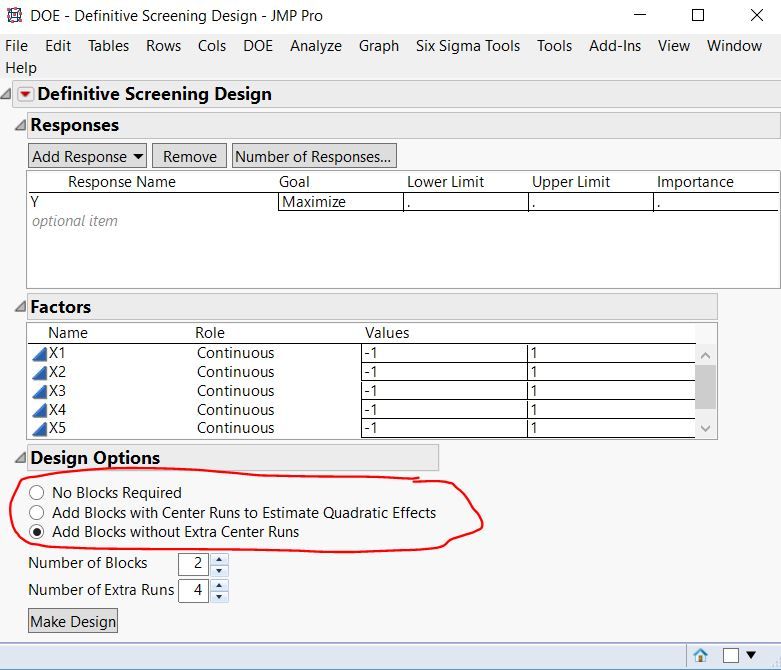
Task: Open the Cols menu
Action: [212, 46]
